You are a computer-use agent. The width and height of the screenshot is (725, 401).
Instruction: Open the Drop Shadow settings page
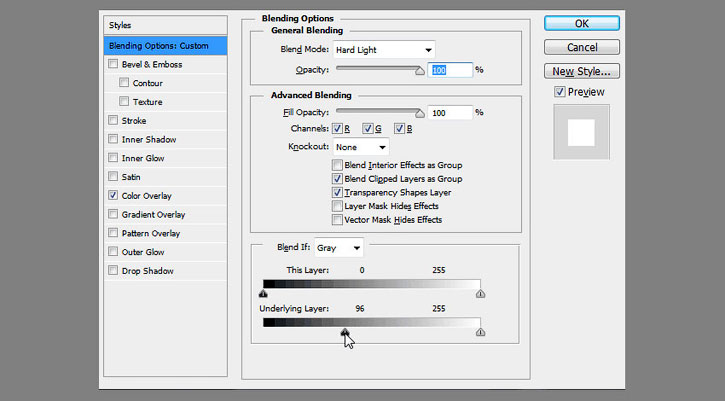pos(147,271)
